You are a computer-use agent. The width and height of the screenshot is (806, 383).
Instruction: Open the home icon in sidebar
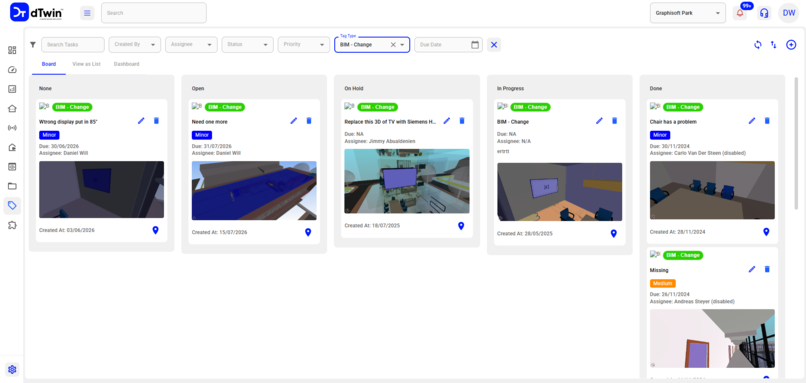click(x=12, y=108)
